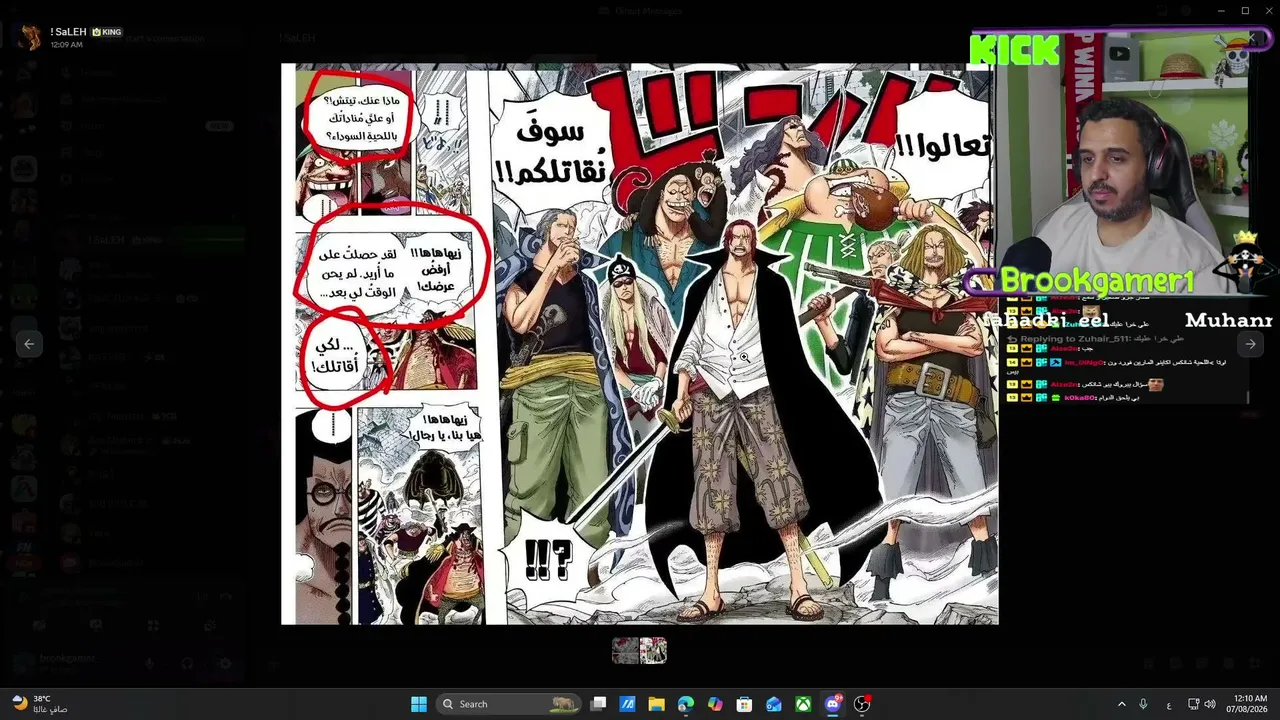Image resolution: width=1280 pixels, height=720 pixels.
Task: Click the microphone icon in the system tray
Action: (1143, 704)
